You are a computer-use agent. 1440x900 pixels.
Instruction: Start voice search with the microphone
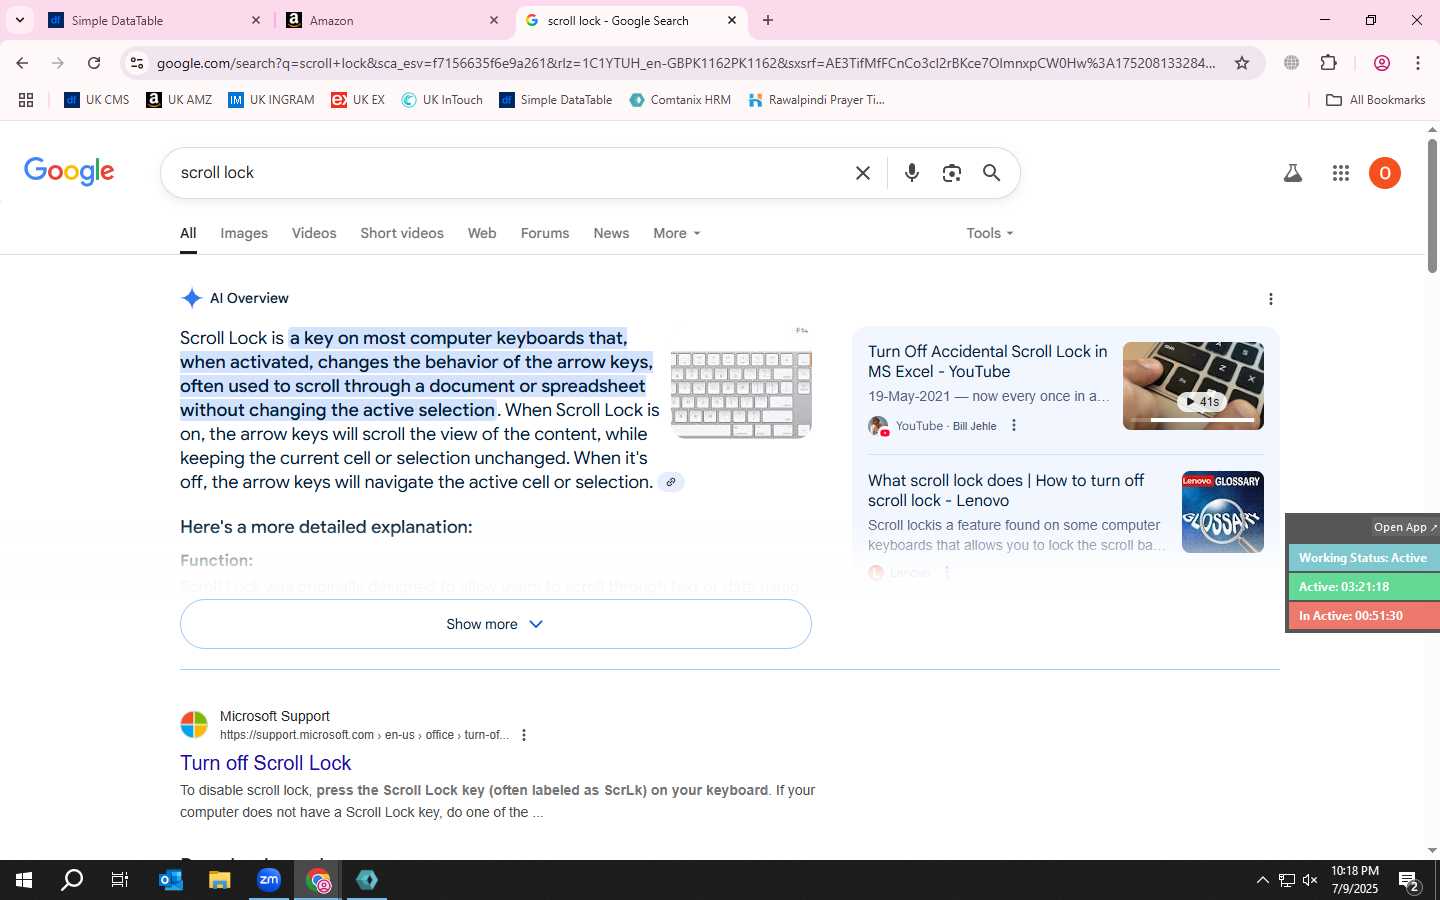click(911, 173)
